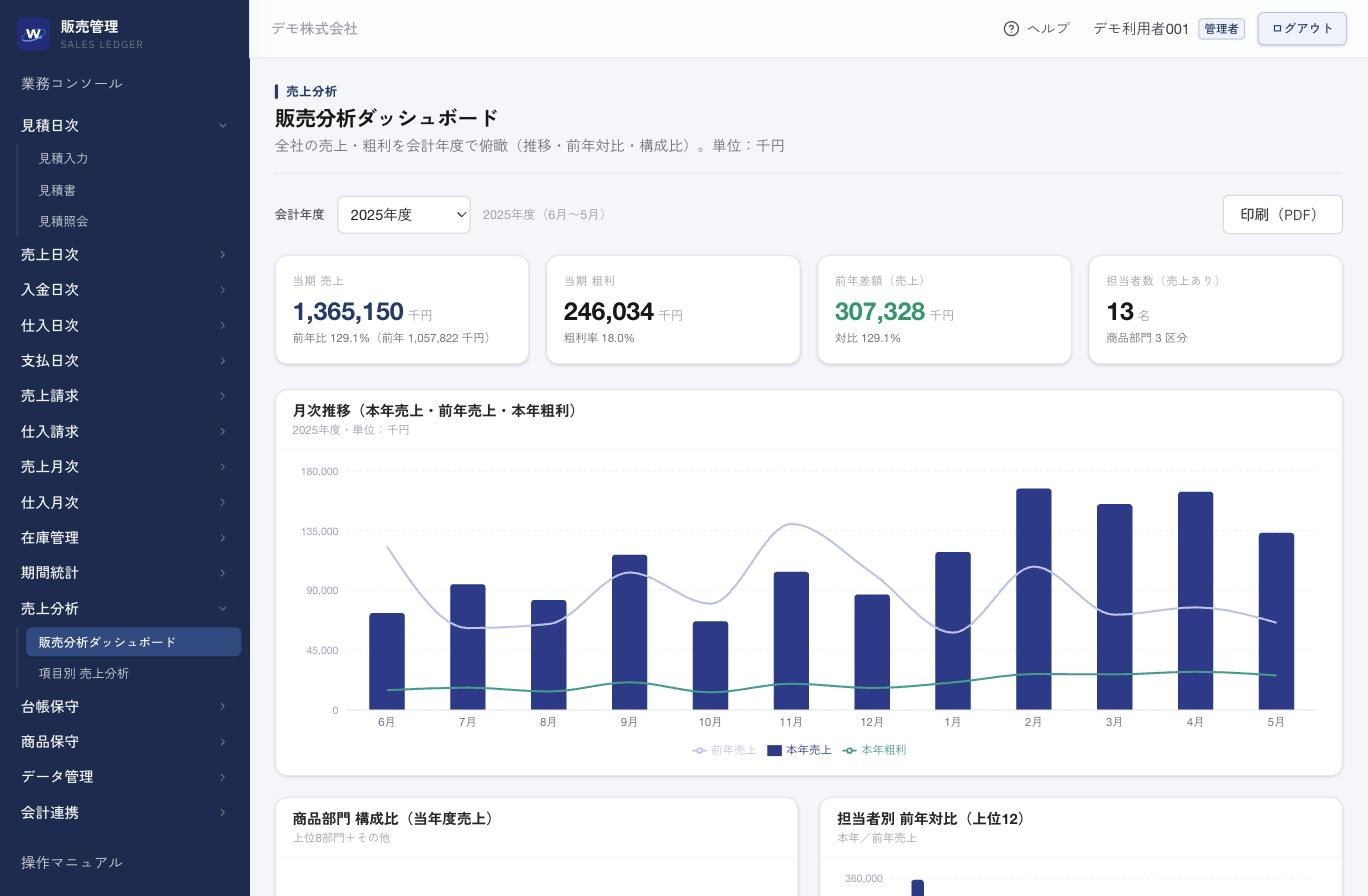The height and width of the screenshot is (896, 1368).
Task: Toggle 本年売上 series in chart legend
Action: (799, 750)
